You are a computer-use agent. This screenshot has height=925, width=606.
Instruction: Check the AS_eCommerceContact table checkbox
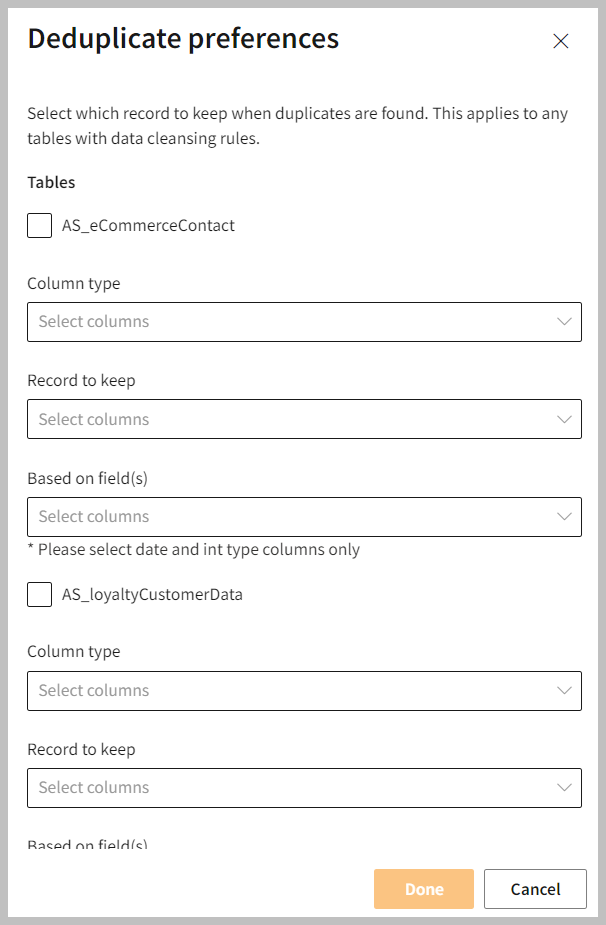click(x=40, y=226)
